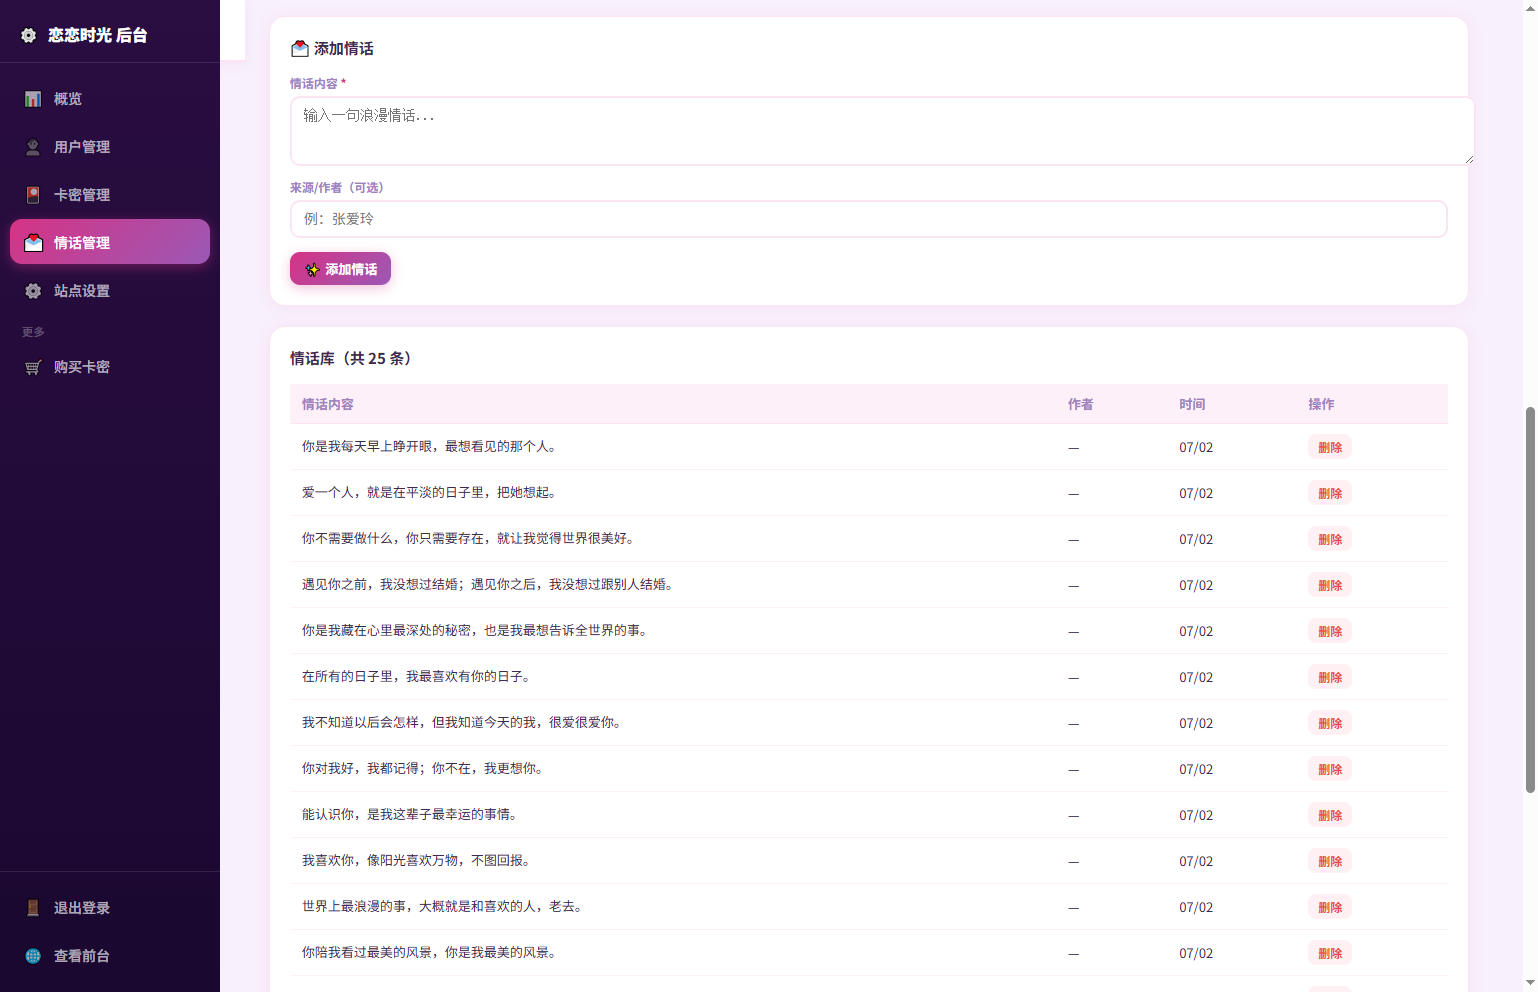Click the gear icon beside 恋恋时光 后台
The image size is (1538, 992).
click(x=29, y=35)
